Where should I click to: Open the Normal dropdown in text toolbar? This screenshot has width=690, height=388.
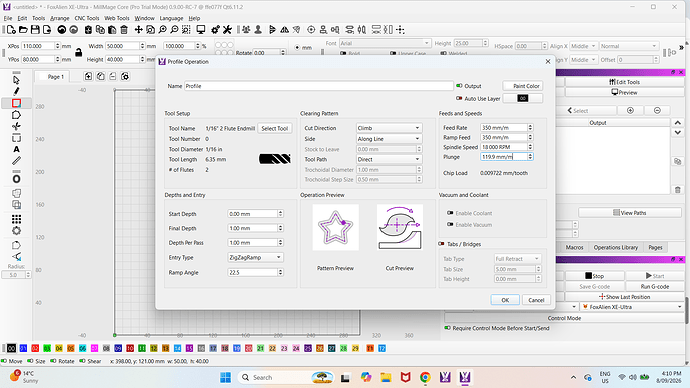point(628,46)
